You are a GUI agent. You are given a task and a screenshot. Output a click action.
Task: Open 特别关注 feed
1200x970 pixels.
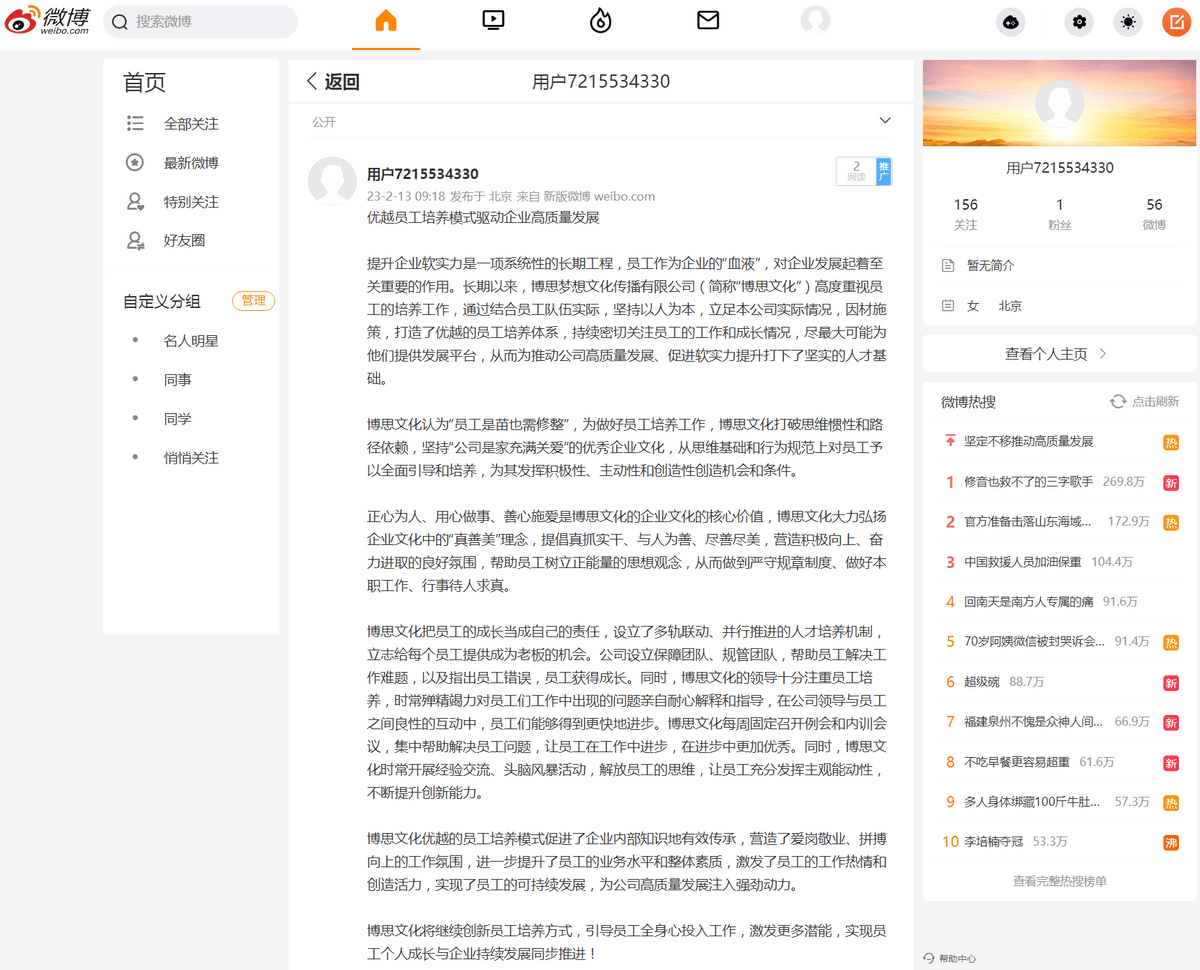190,202
